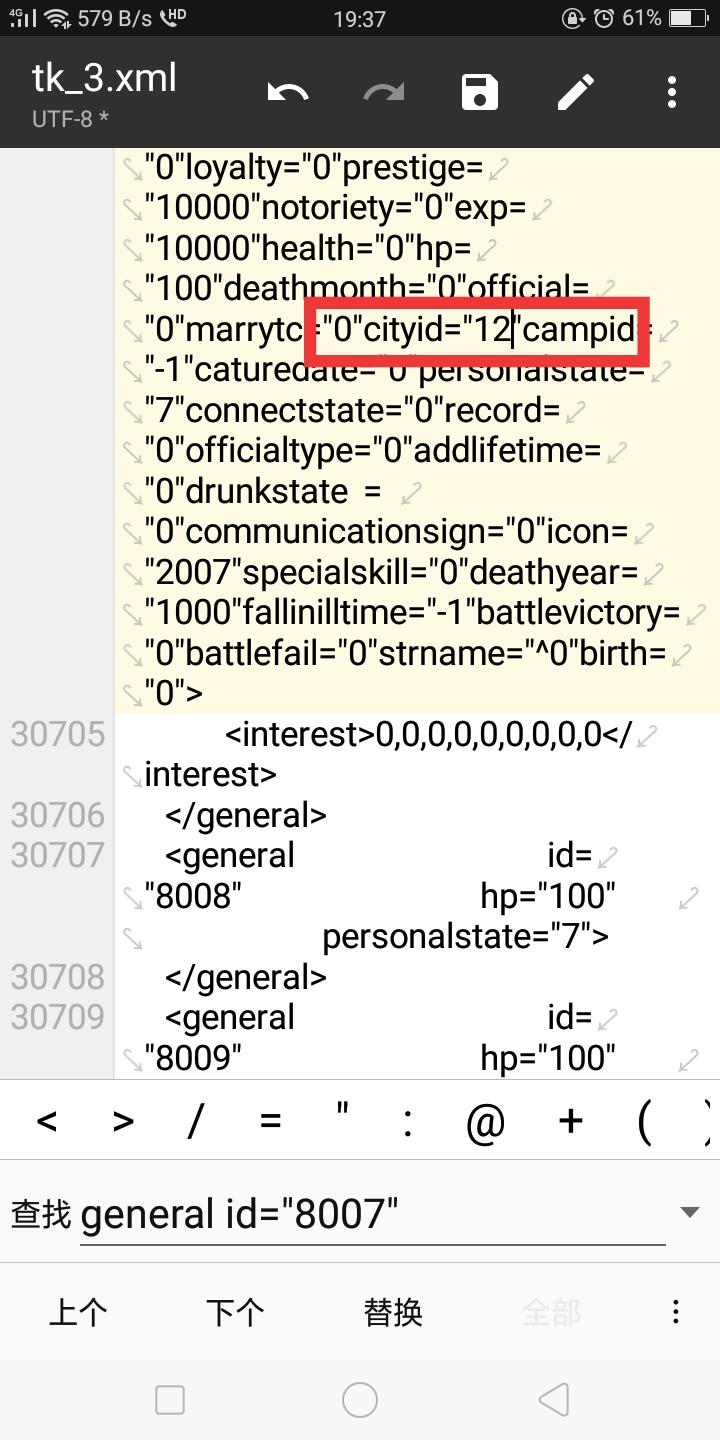The image size is (720, 1440).
Task: Insert the slash symbol from shortcut bar
Action: [194, 1120]
